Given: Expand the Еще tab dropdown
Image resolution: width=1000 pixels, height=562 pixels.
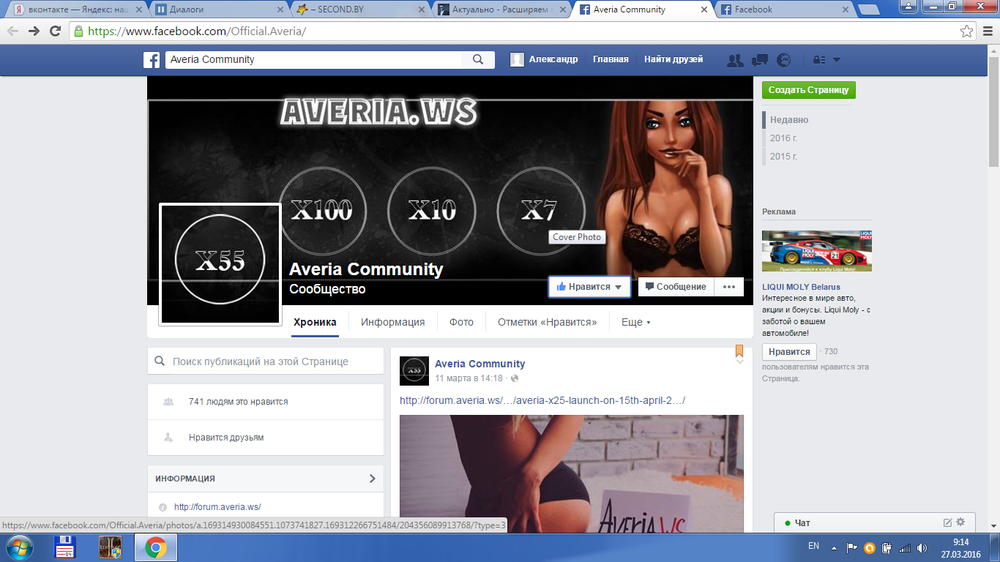Looking at the screenshot, I should pos(635,322).
